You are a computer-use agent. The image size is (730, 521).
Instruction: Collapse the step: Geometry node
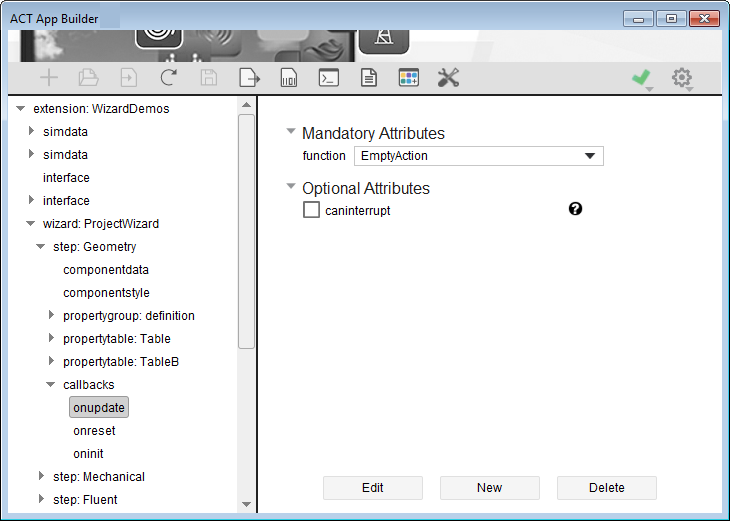41,247
